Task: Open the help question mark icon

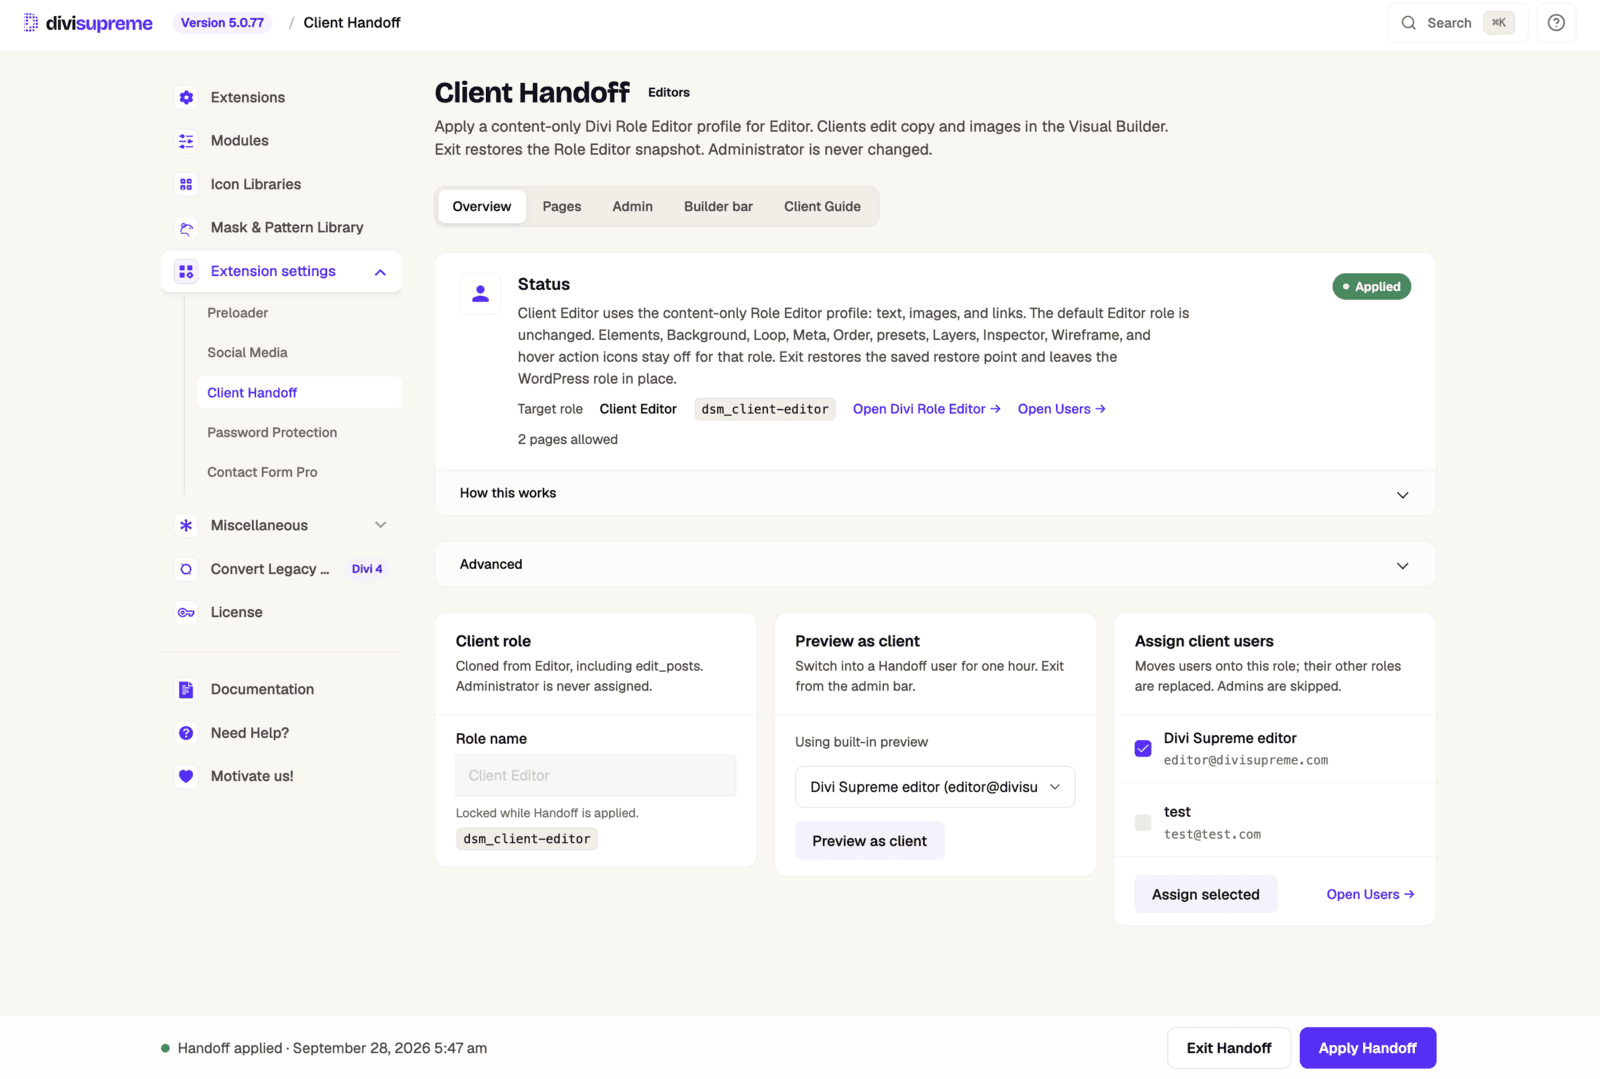Action: 1556,23
